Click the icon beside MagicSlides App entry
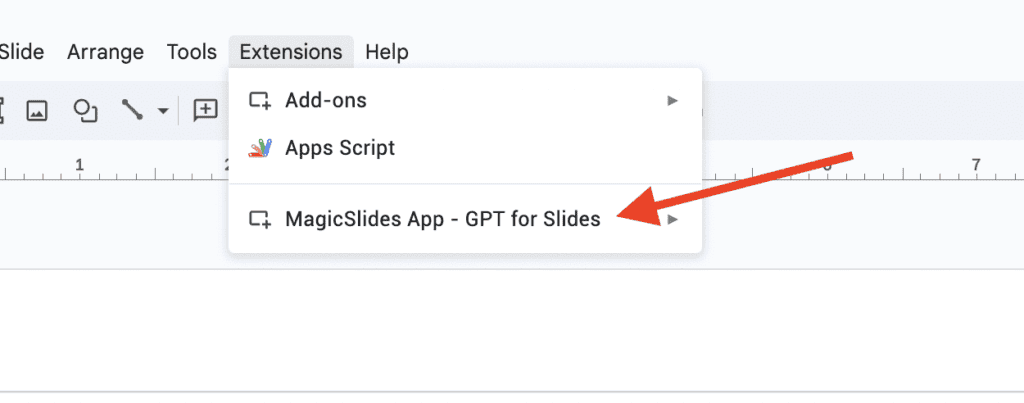 pos(260,219)
